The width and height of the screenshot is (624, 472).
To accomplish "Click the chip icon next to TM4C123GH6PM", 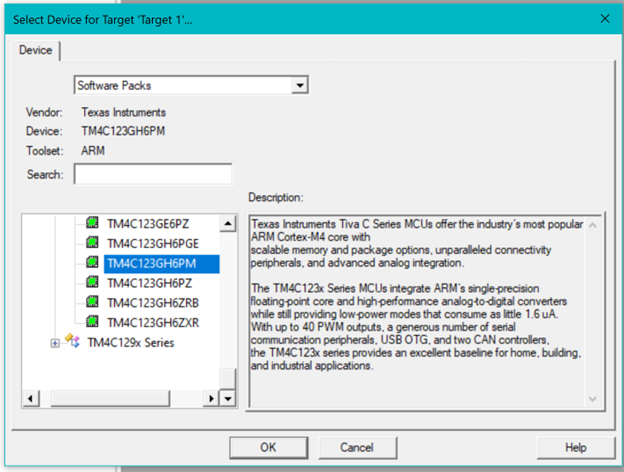I will pyautogui.click(x=93, y=263).
